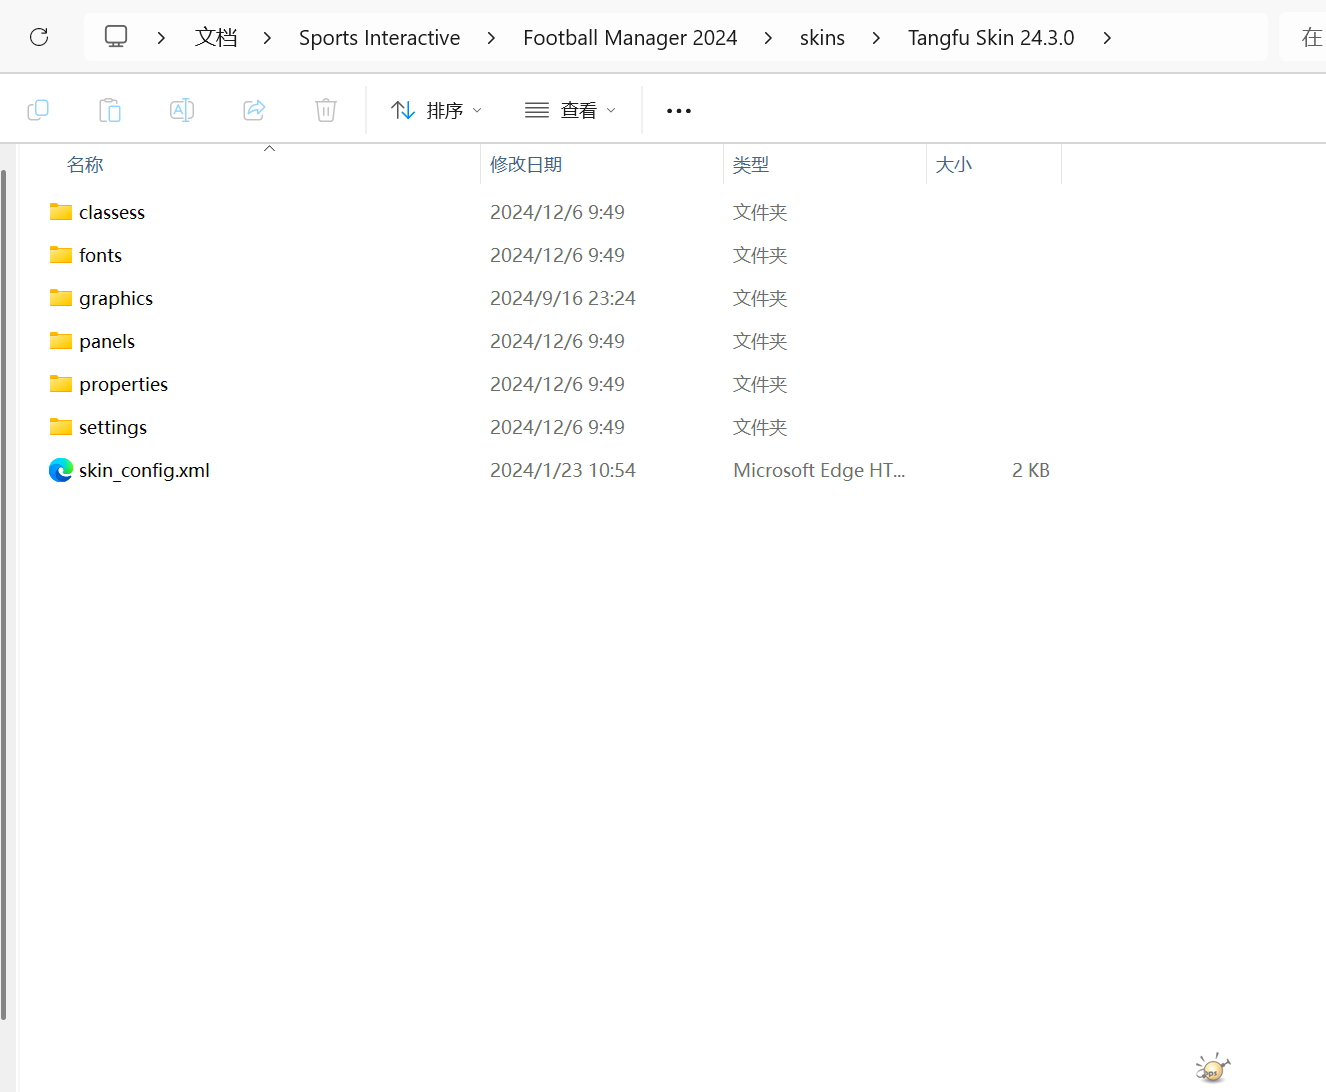Click the Paste toolbar icon
The width and height of the screenshot is (1326, 1092).
click(110, 110)
